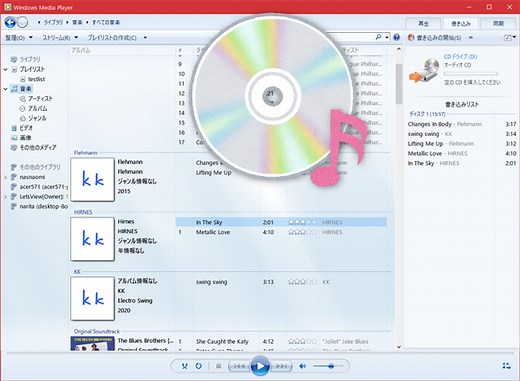Open the 整理(O) dropdown menu
The width and height of the screenshot is (520, 381).
click(x=19, y=38)
